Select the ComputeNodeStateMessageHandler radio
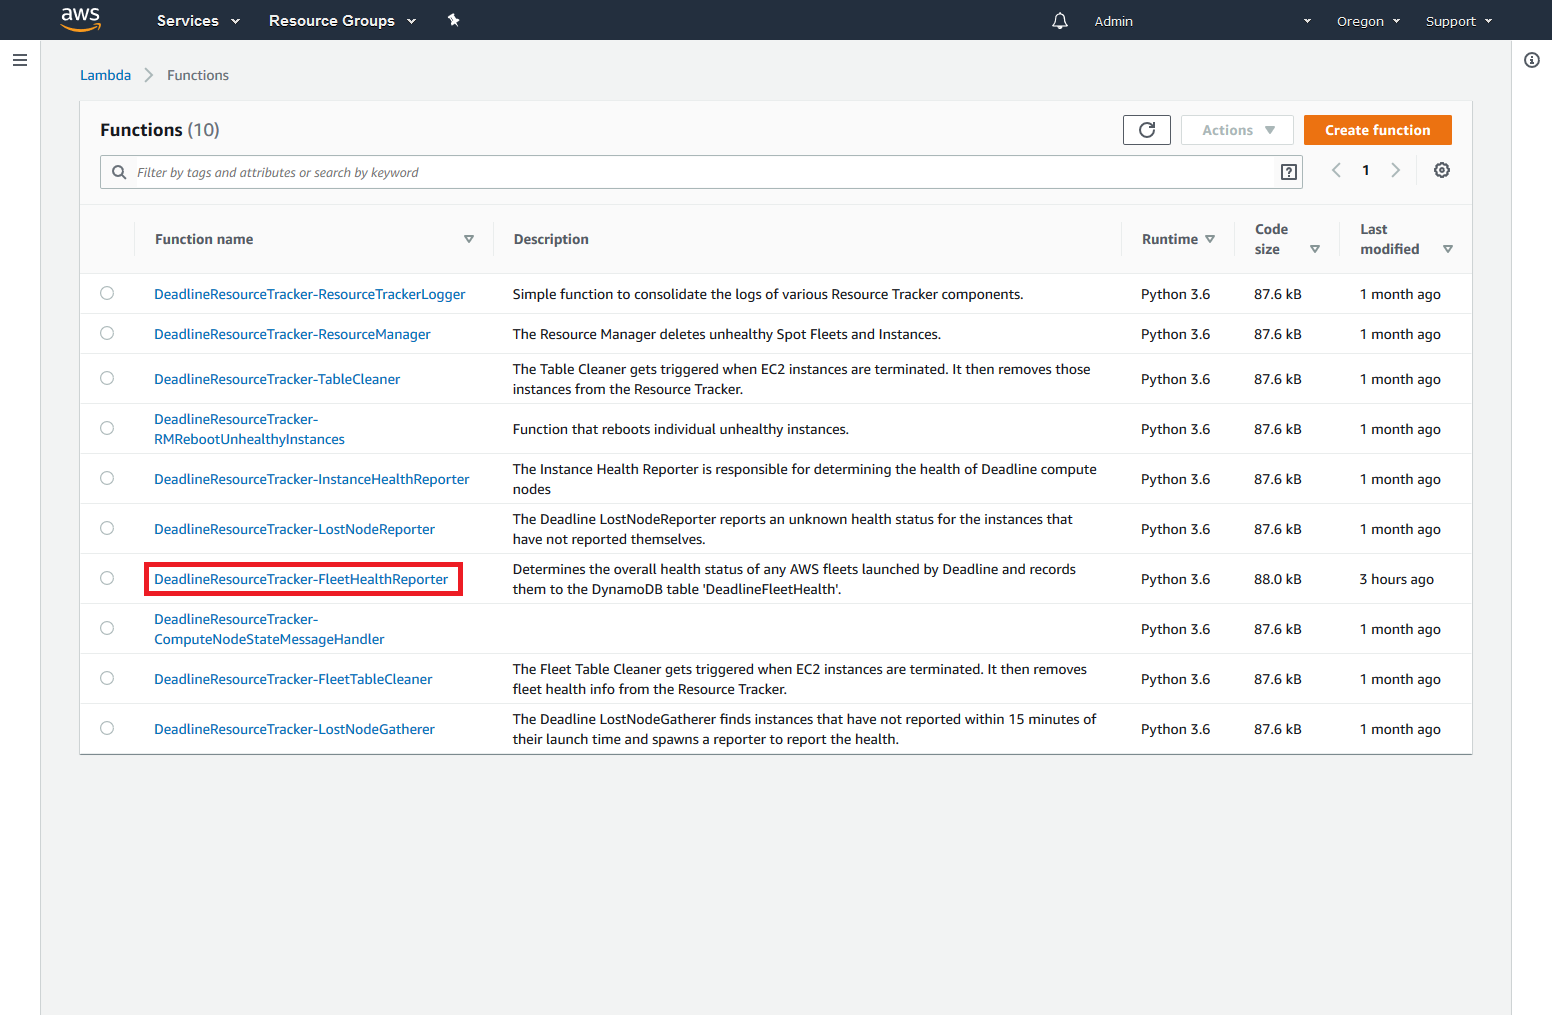The width and height of the screenshot is (1552, 1015). (x=107, y=628)
